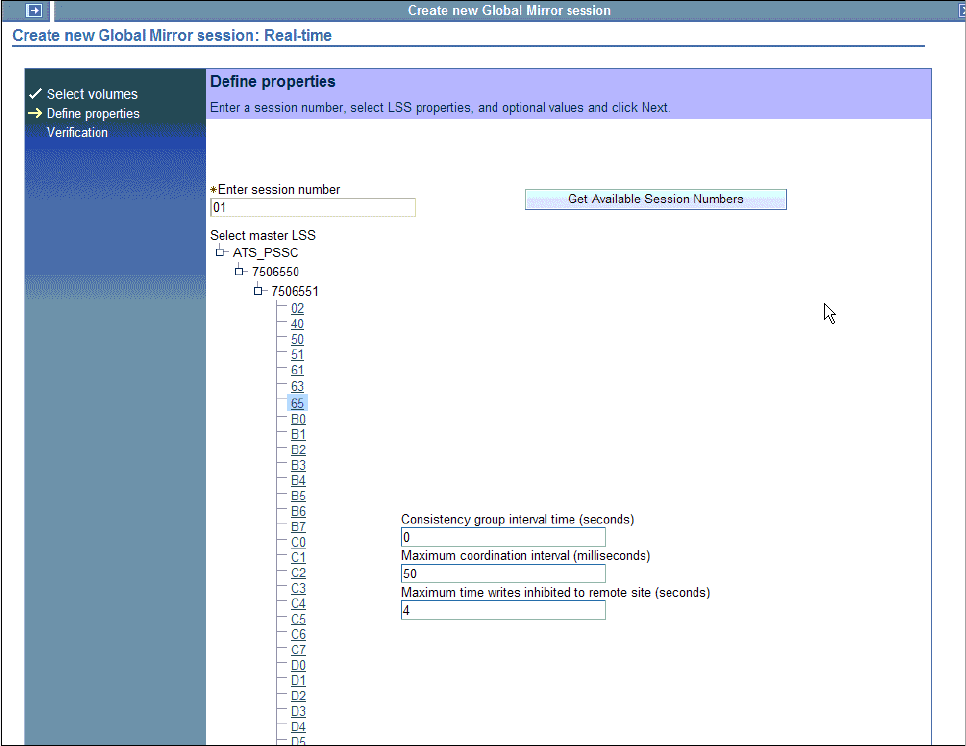Click the 7506551 tree label
The image size is (966, 746).
click(x=295, y=291)
